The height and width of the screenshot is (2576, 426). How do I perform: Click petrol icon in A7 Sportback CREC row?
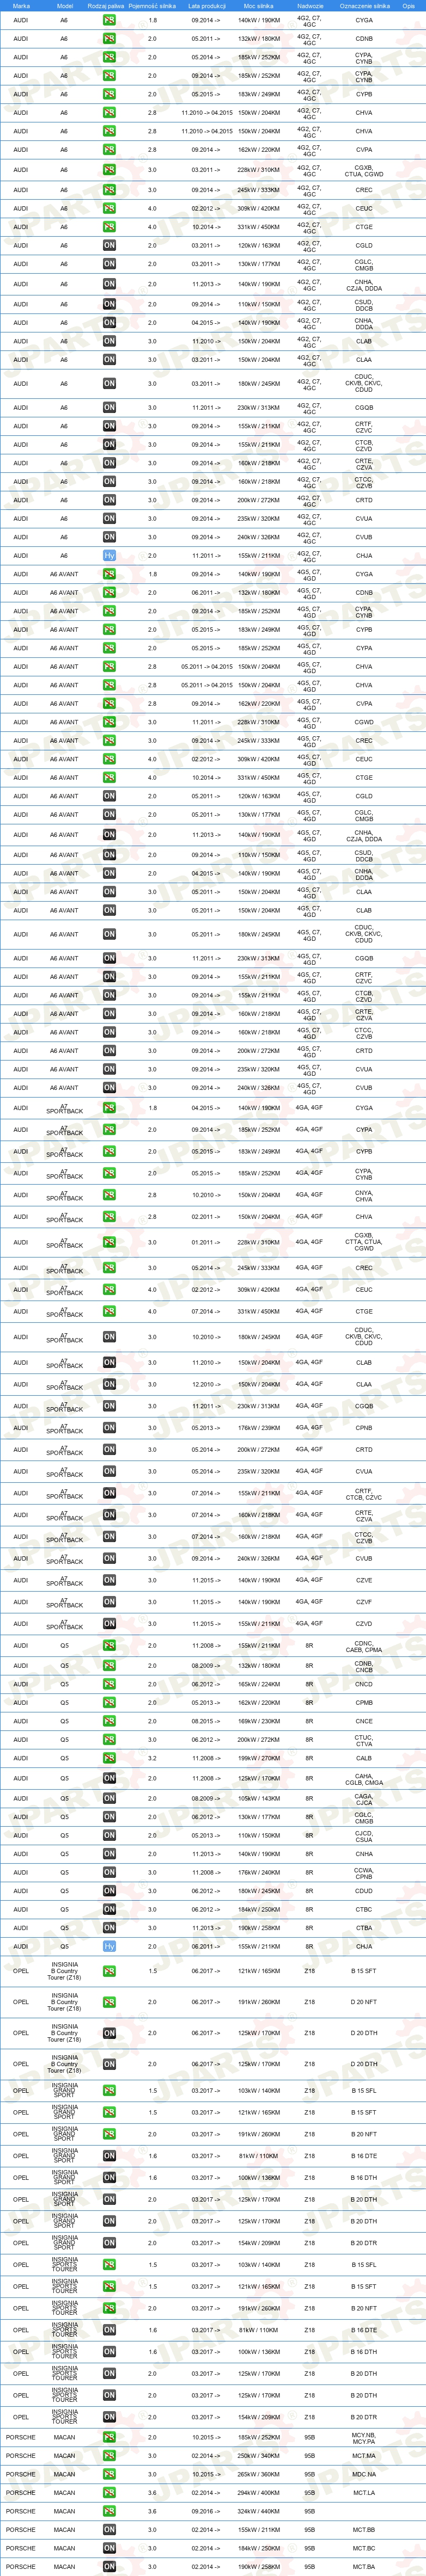pyautogui.click(x=109, y=1268)
